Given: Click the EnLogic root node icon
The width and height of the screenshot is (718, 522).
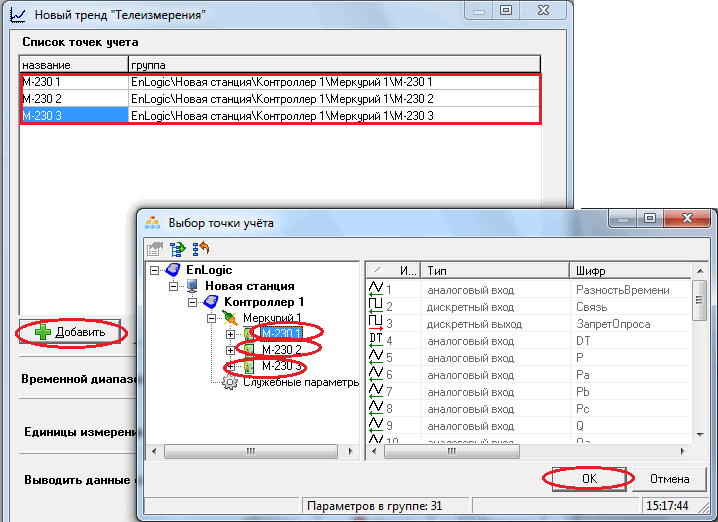Looking at the screenshot, I should 173,270.
